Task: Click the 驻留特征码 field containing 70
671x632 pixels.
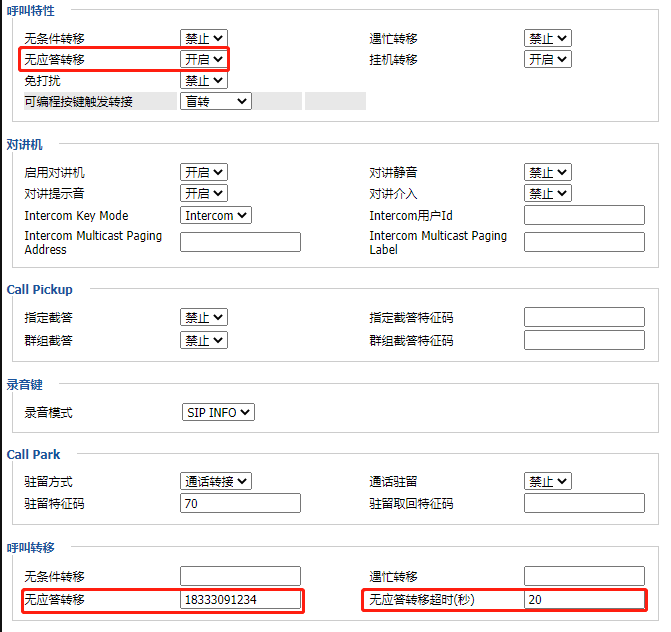Action: pos(240,503)
